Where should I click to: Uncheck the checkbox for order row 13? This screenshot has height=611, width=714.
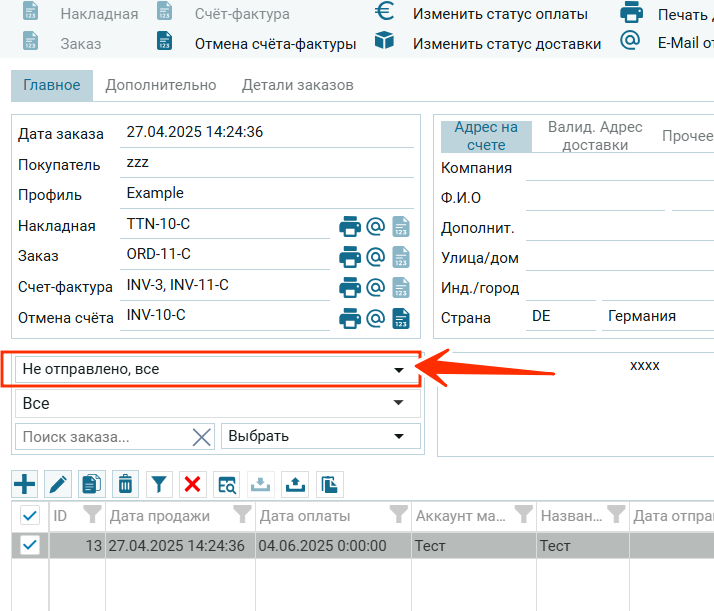(30, 545)
